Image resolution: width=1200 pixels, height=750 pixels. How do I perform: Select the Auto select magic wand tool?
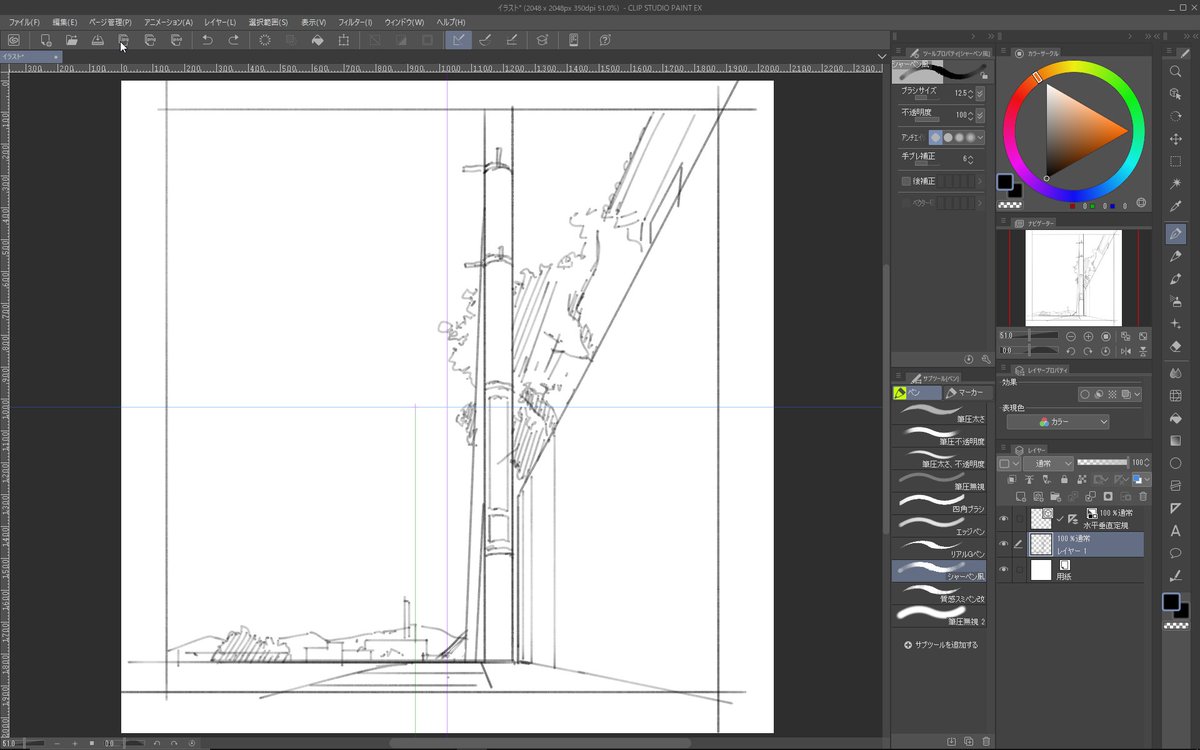1176,183
